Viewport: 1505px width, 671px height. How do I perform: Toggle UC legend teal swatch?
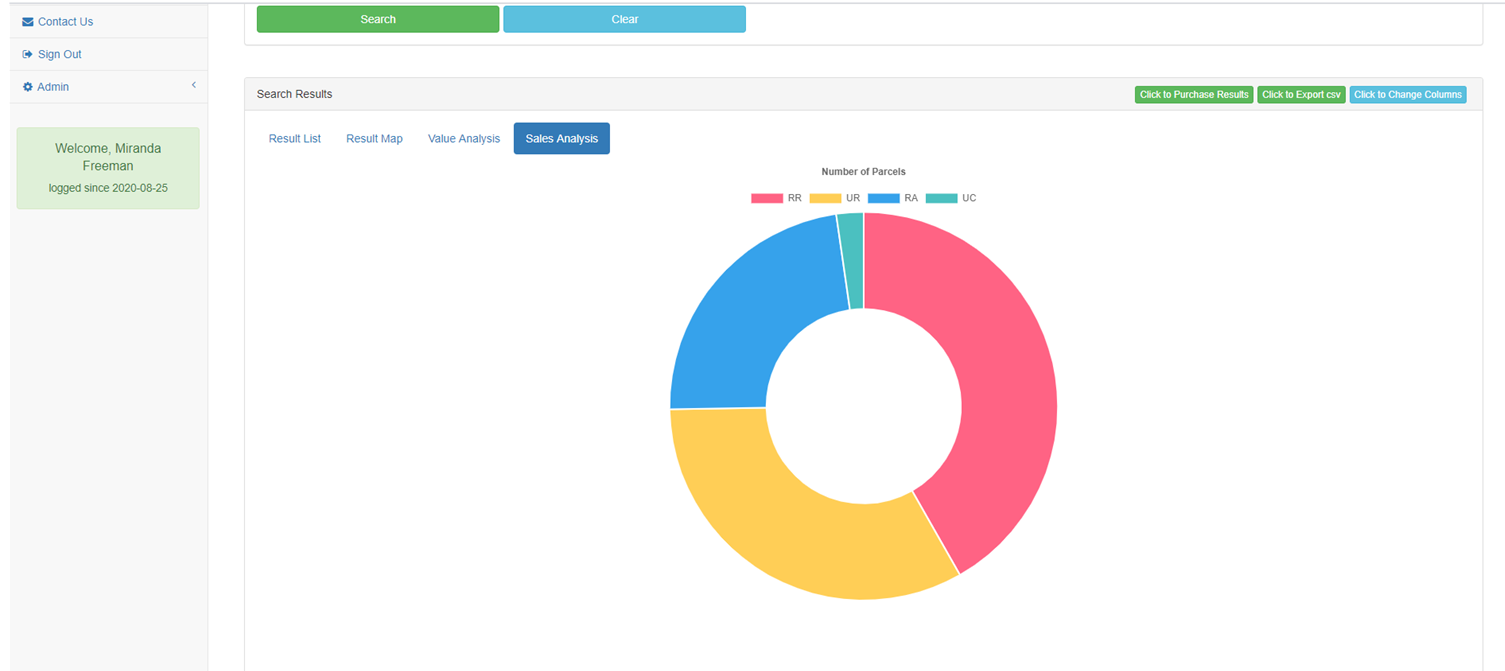tap(942, 198)
